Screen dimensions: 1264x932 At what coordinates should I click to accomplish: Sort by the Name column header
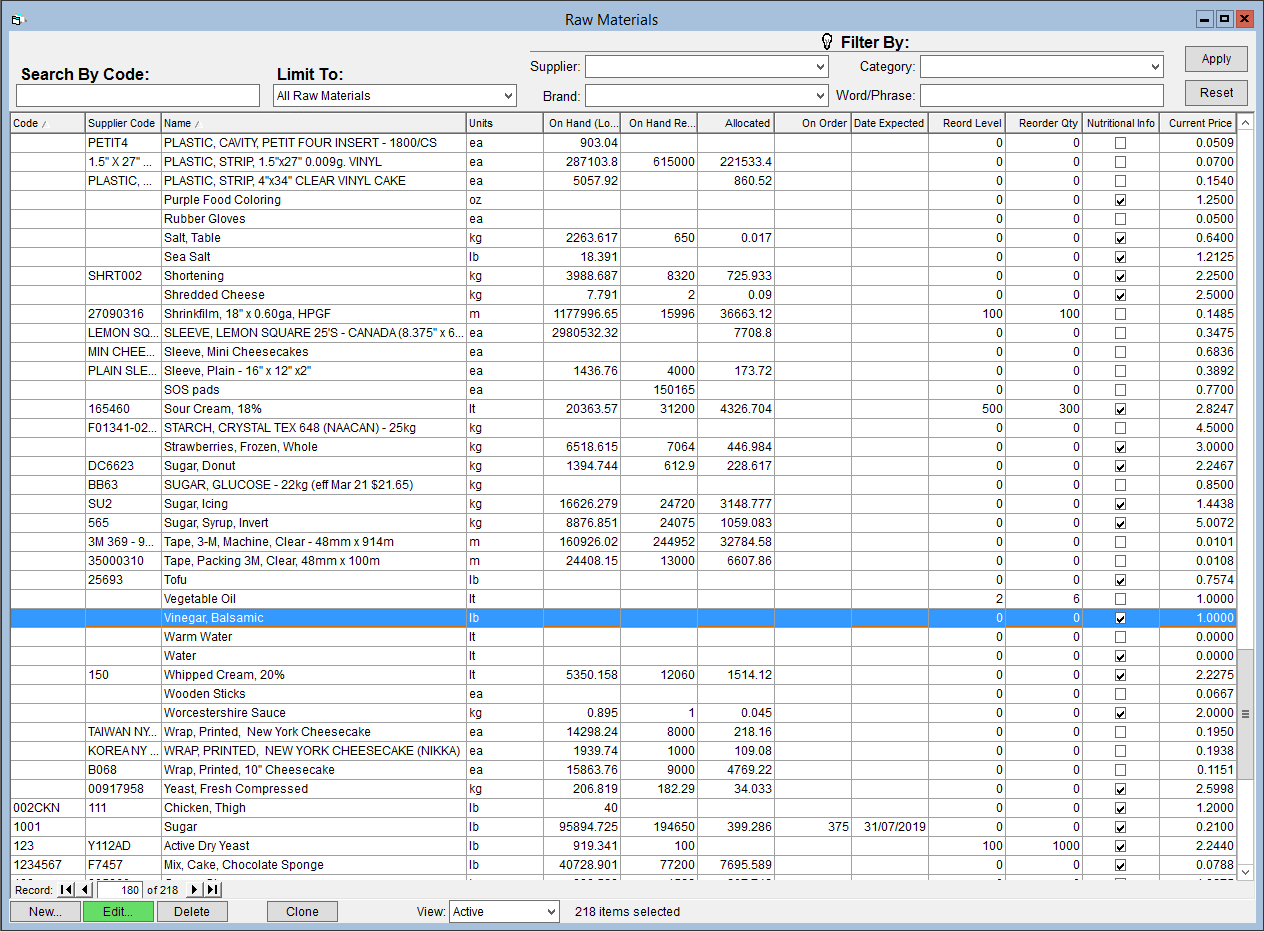[313, 123]
